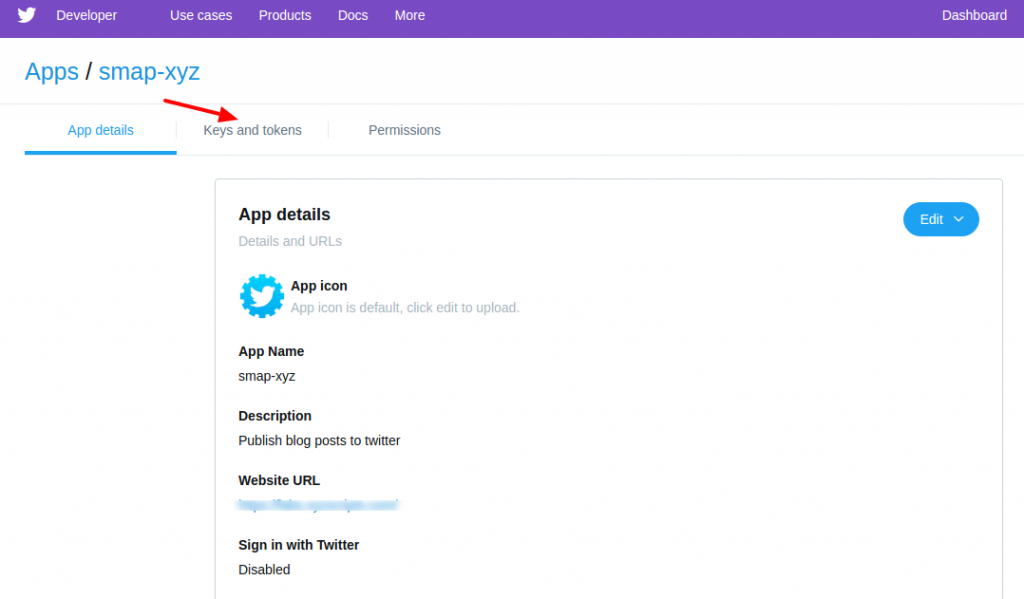Go to the Dashboard
This screenshot has height=599, width=1024.
[x=973, y=15]
